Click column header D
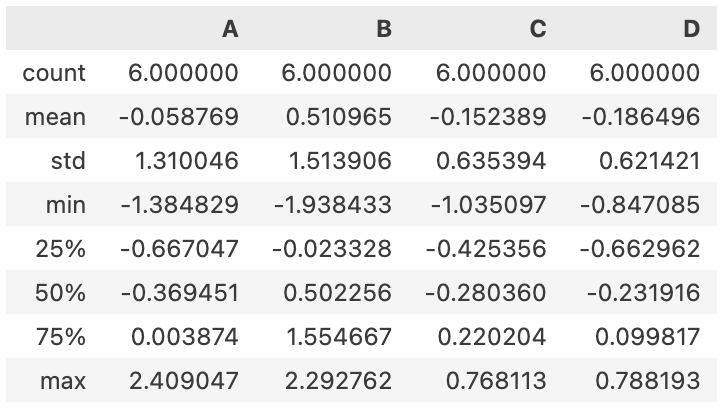Image resolution: width=726 pixels, height=408 pixels. coord(691,29)
